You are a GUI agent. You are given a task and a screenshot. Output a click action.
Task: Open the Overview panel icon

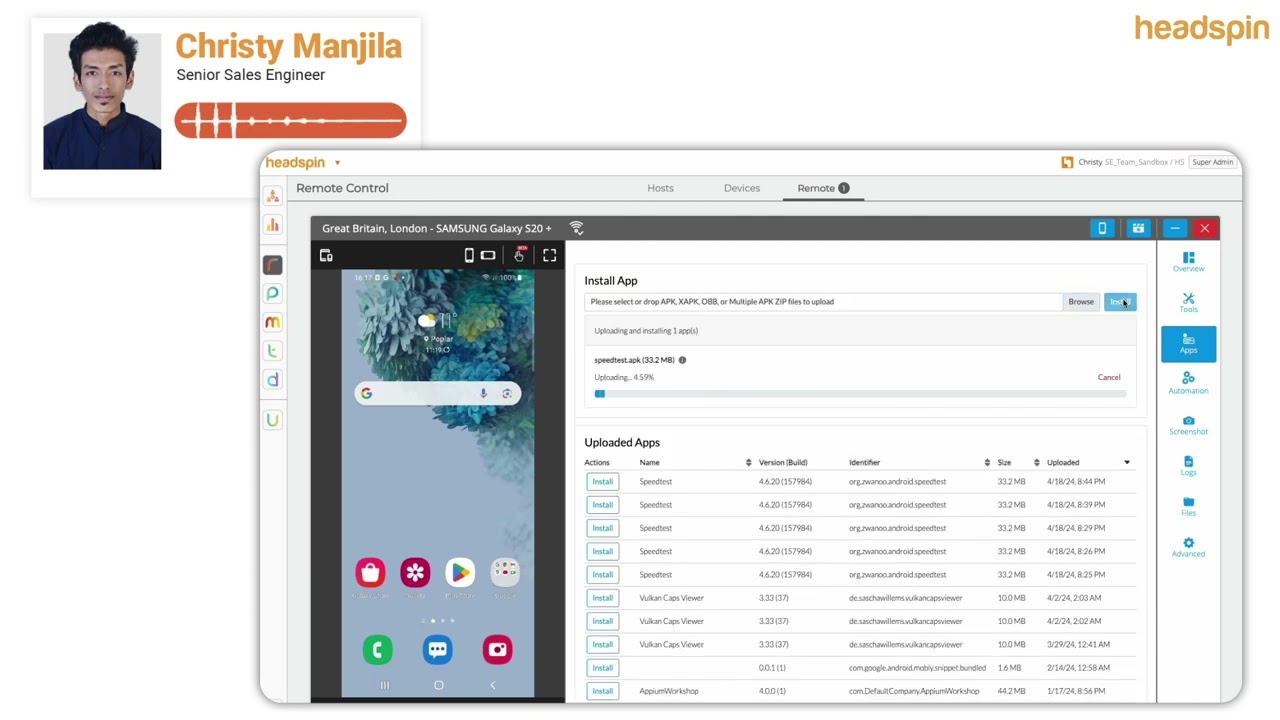point(1188,262)
